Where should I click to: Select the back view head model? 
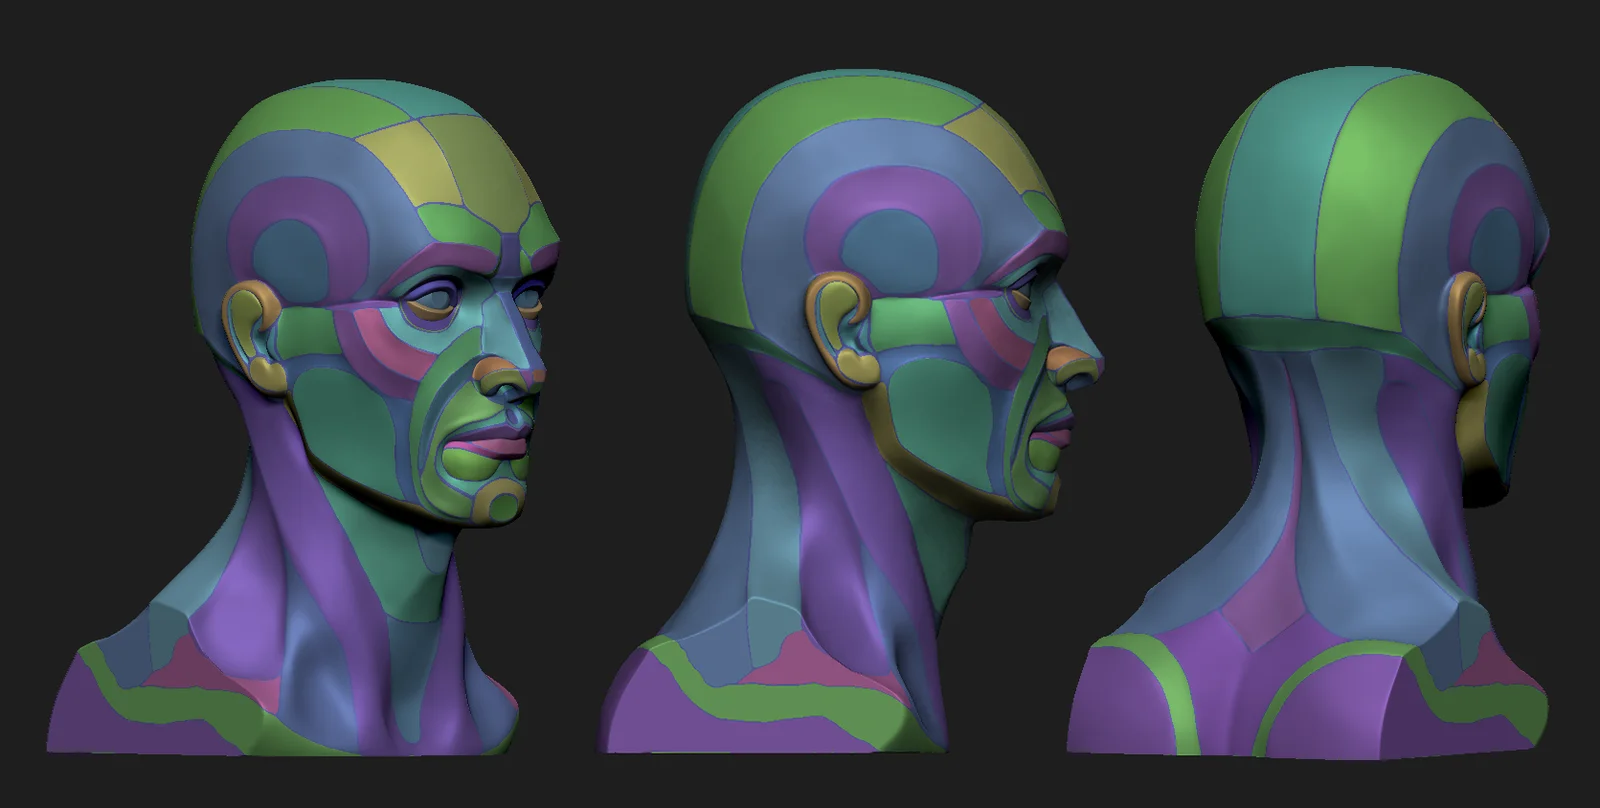(1310, 412)
